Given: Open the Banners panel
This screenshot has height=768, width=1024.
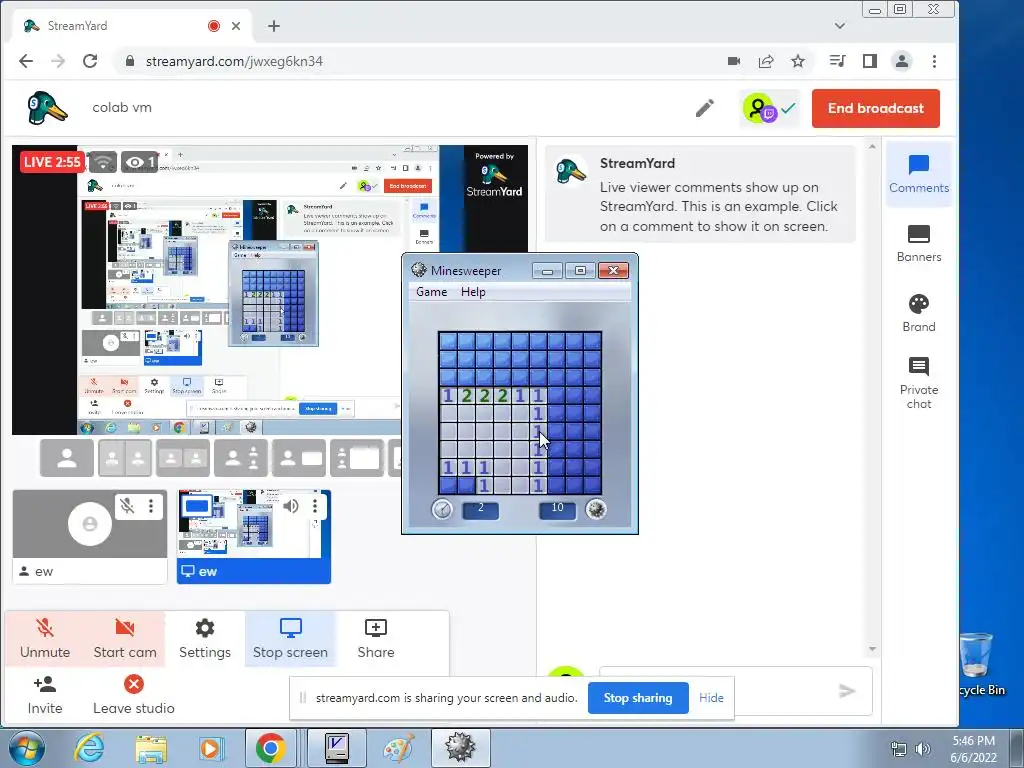Looking at the screenshot, I should coord(918,244).
